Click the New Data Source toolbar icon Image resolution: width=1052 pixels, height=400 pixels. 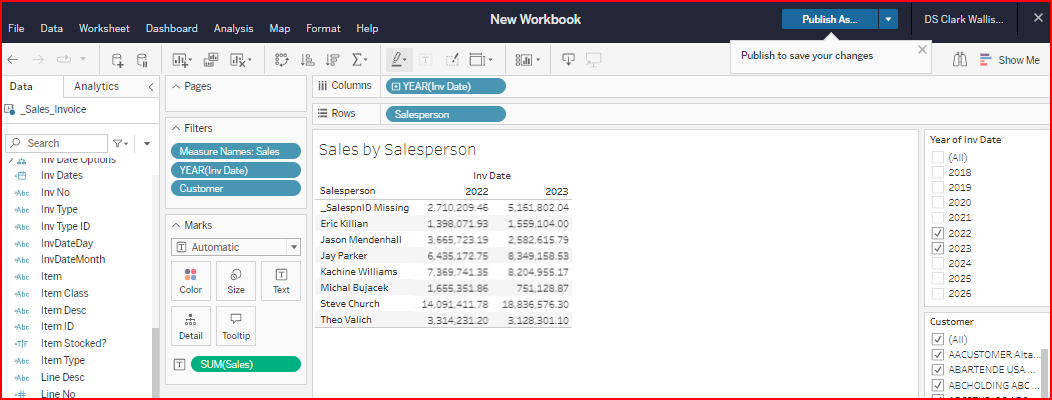pyautogui.click(x=117, y=60)
